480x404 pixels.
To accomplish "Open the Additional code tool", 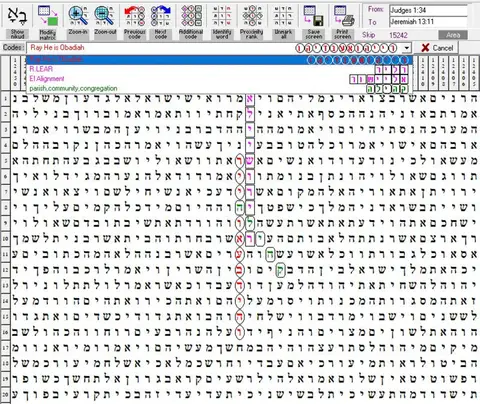I will point(191,15).
